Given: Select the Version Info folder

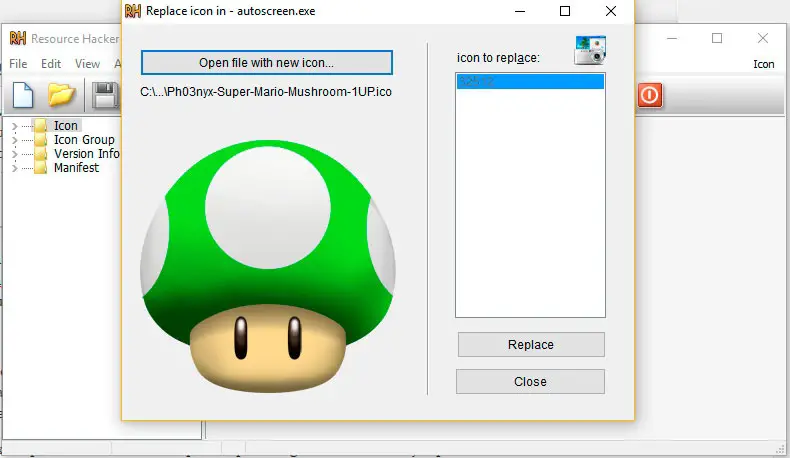Looking at the screenshot, I should click(x=77, y=154).
